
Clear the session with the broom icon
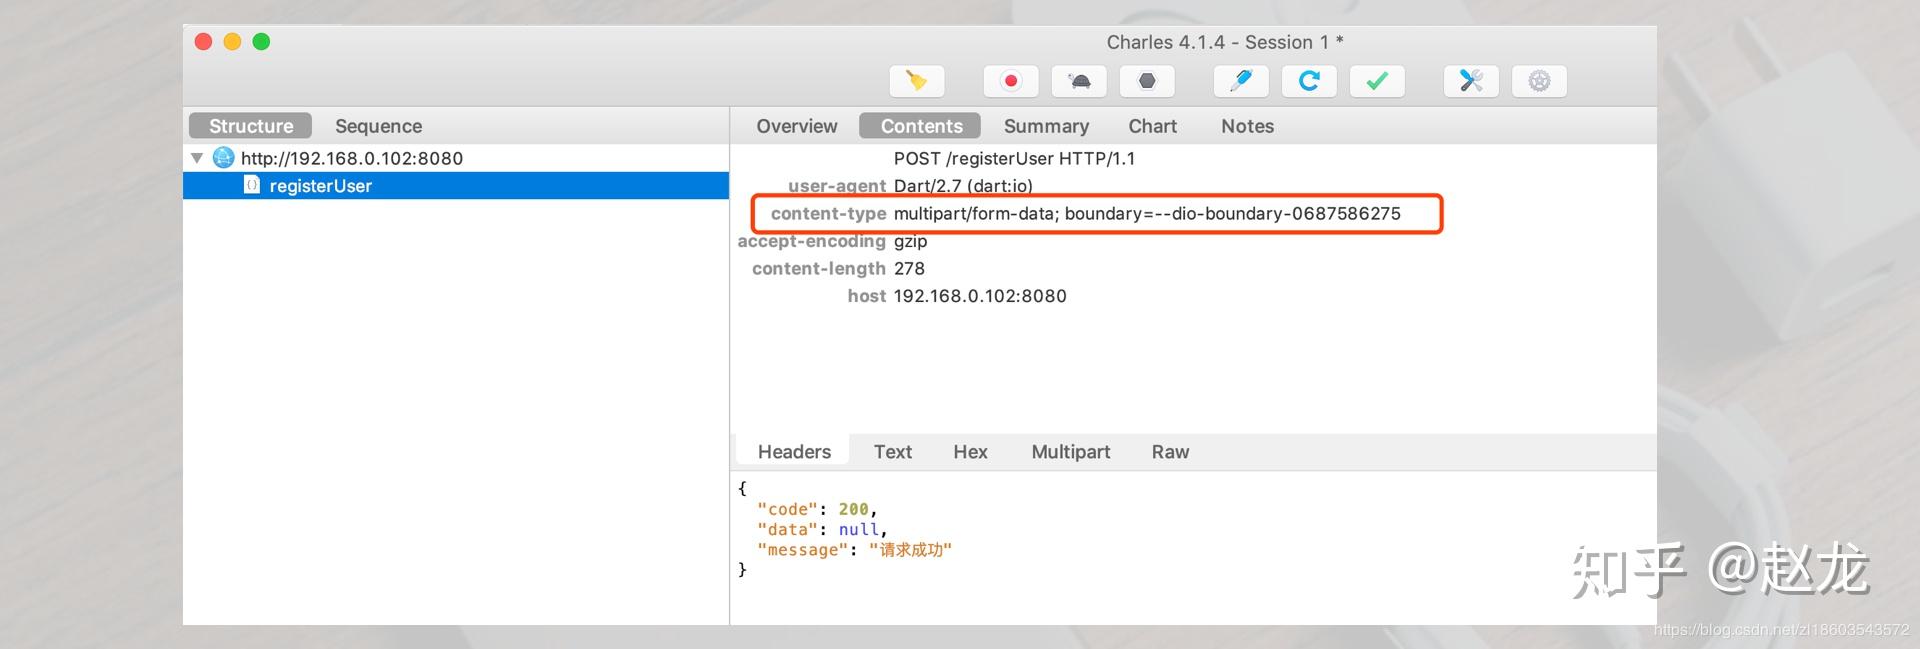(916, 81)
